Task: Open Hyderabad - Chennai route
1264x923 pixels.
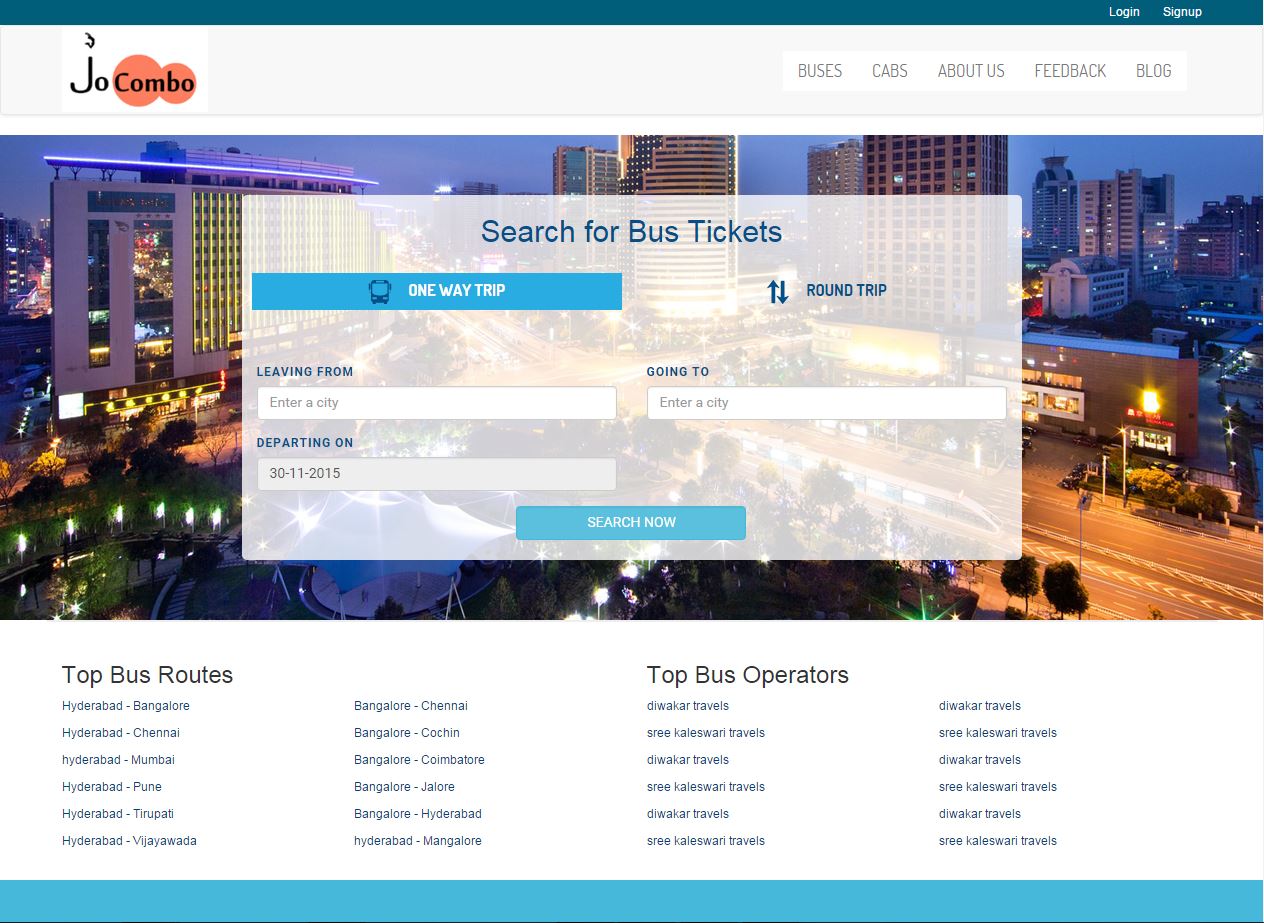Action: click(121, 733)
